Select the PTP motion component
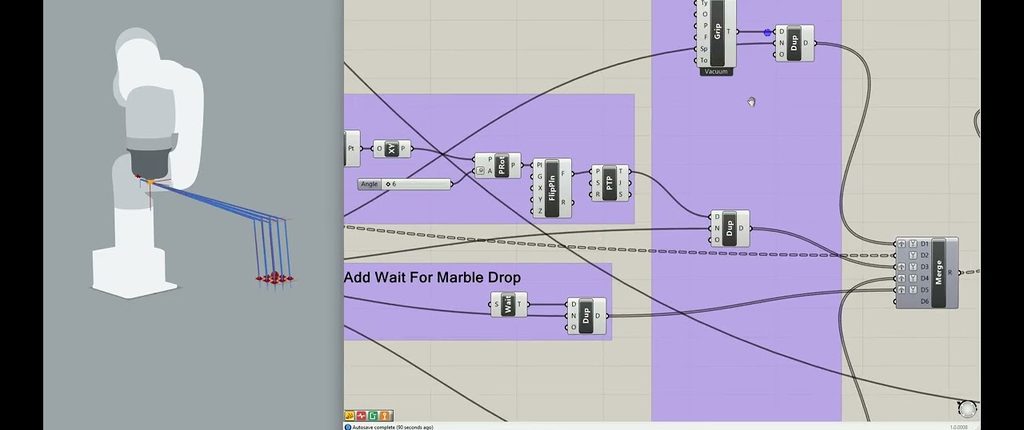This screenshot has height=430, width=1024. 609,183
